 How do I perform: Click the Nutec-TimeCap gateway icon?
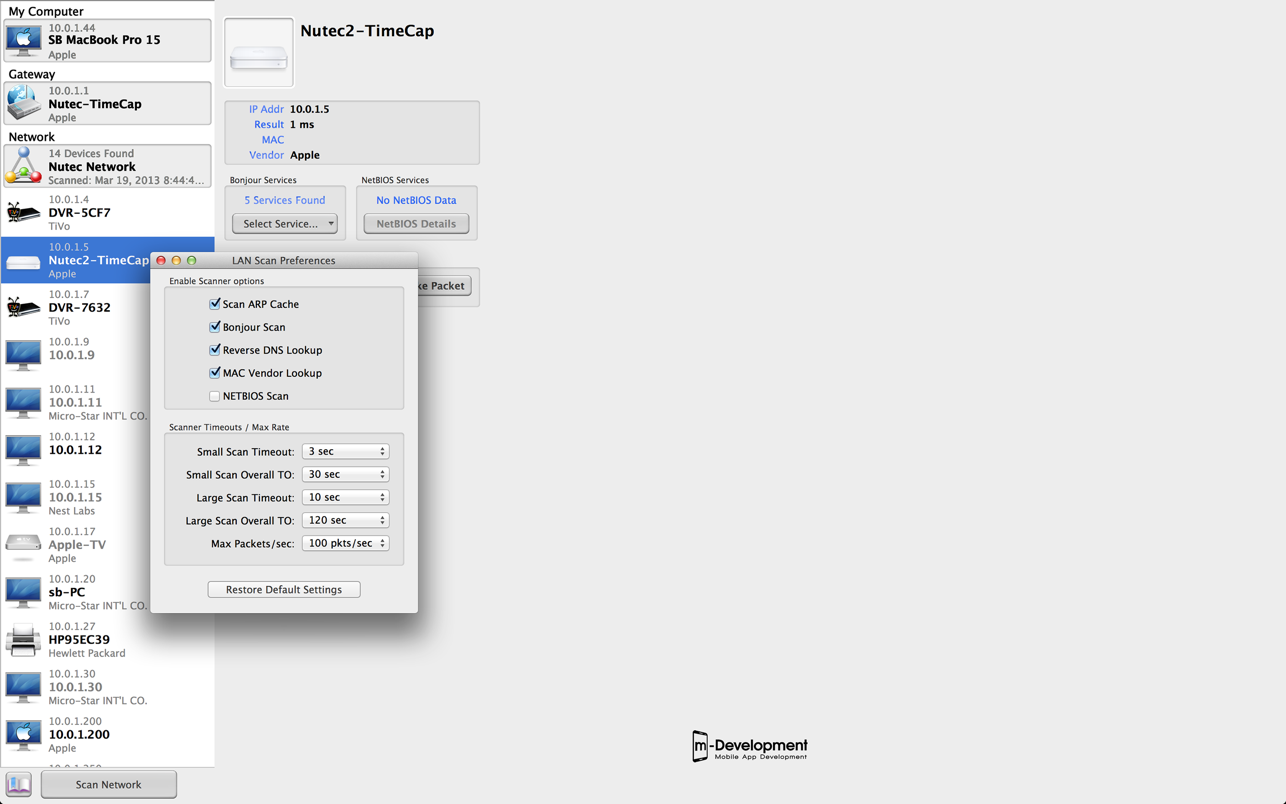(x=23, y=104)
